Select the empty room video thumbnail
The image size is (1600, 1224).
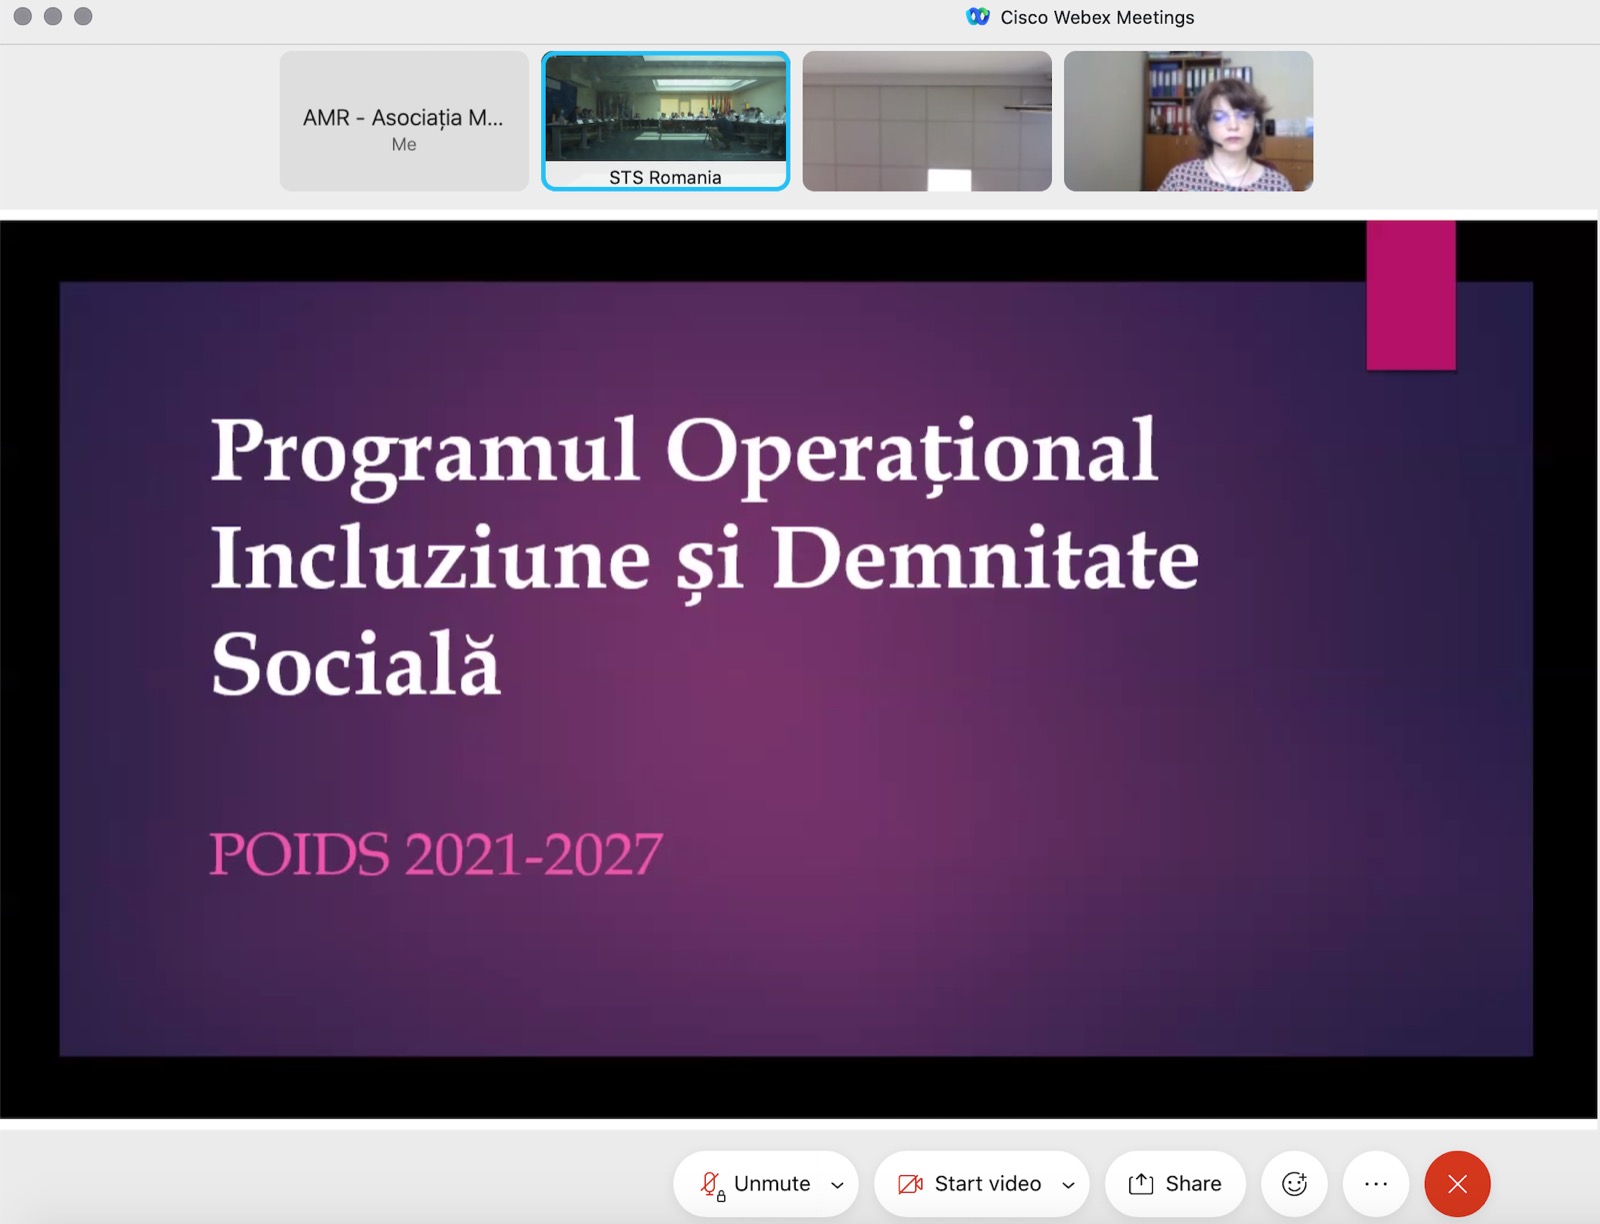[x=927, y=121]
